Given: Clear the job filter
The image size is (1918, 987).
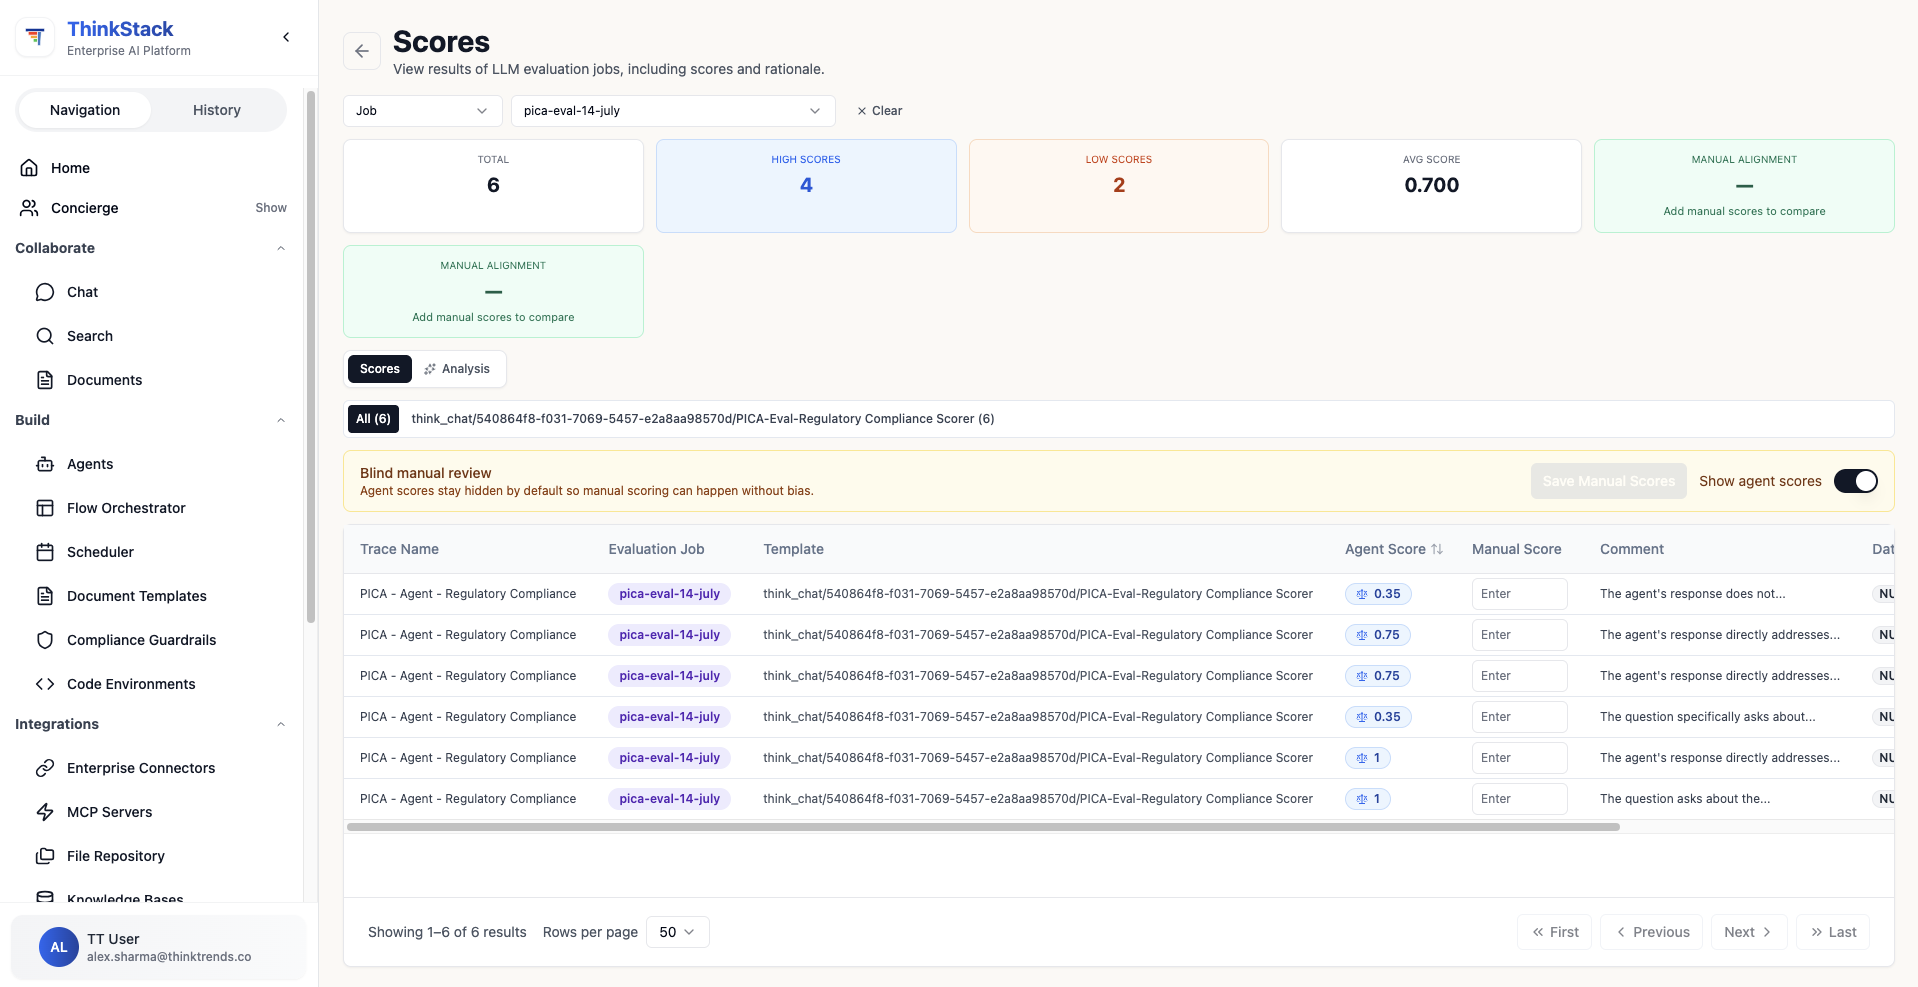Looking at the screenshot, I should tap(880, 111).
